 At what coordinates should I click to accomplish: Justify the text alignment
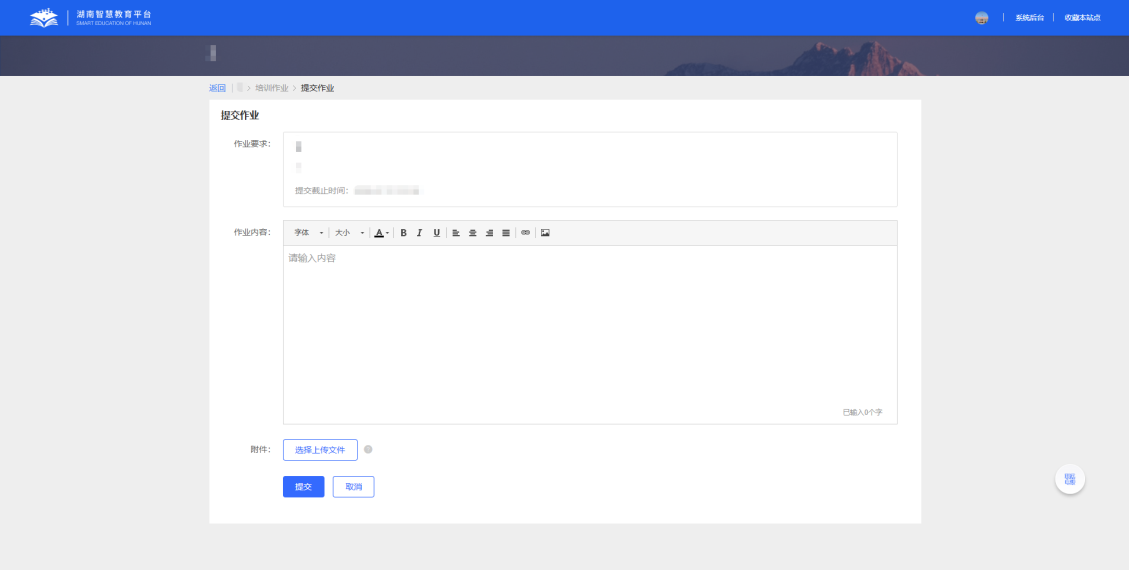tap(506, 233)
